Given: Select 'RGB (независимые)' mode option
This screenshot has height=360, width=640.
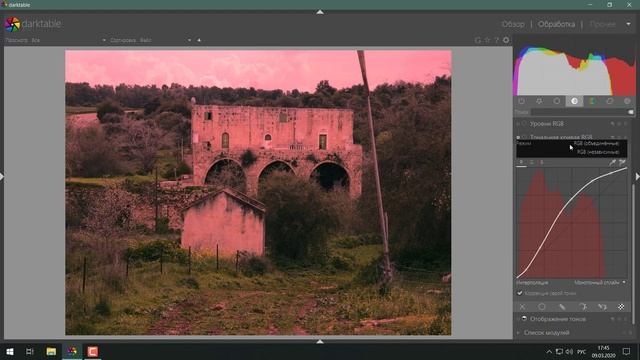Looking at the screenshot, I should coord(598,151).
